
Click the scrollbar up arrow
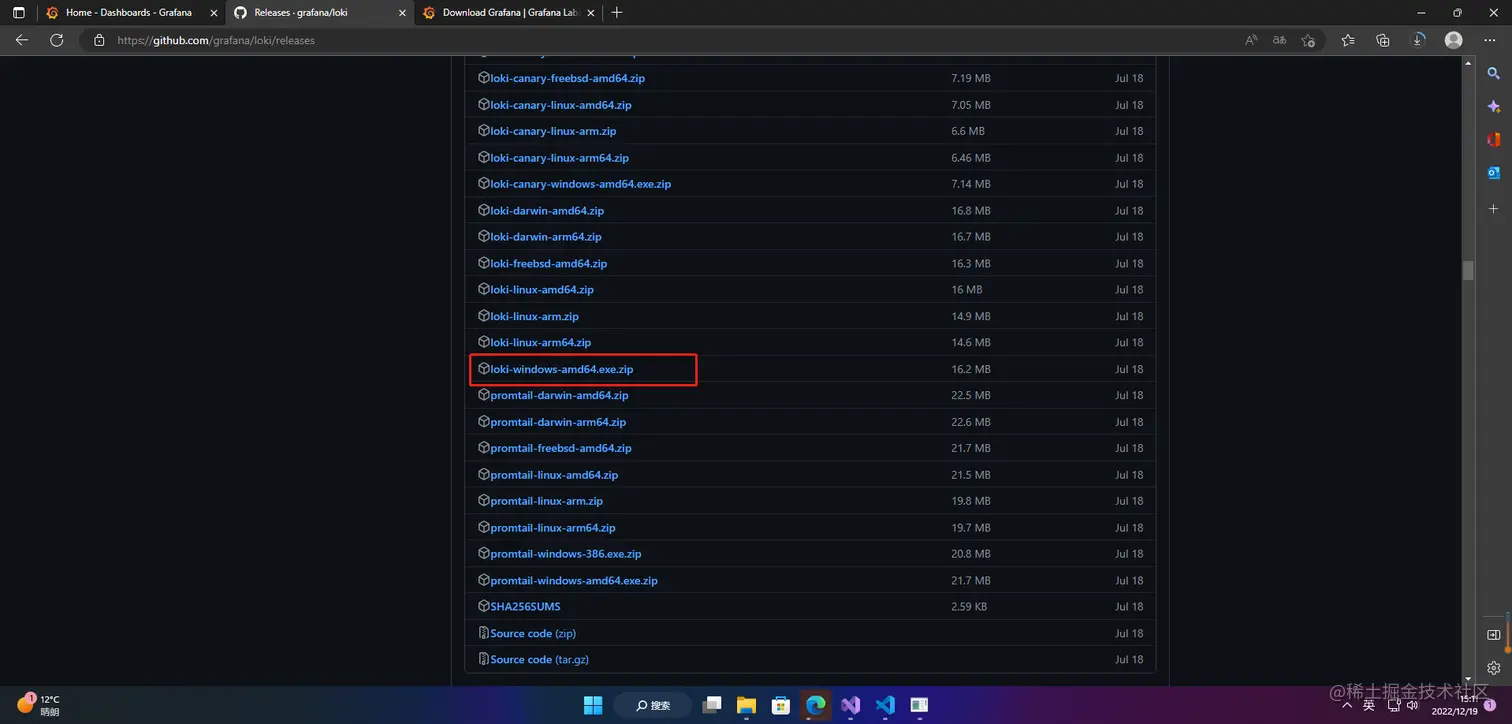click(1468, 63)
